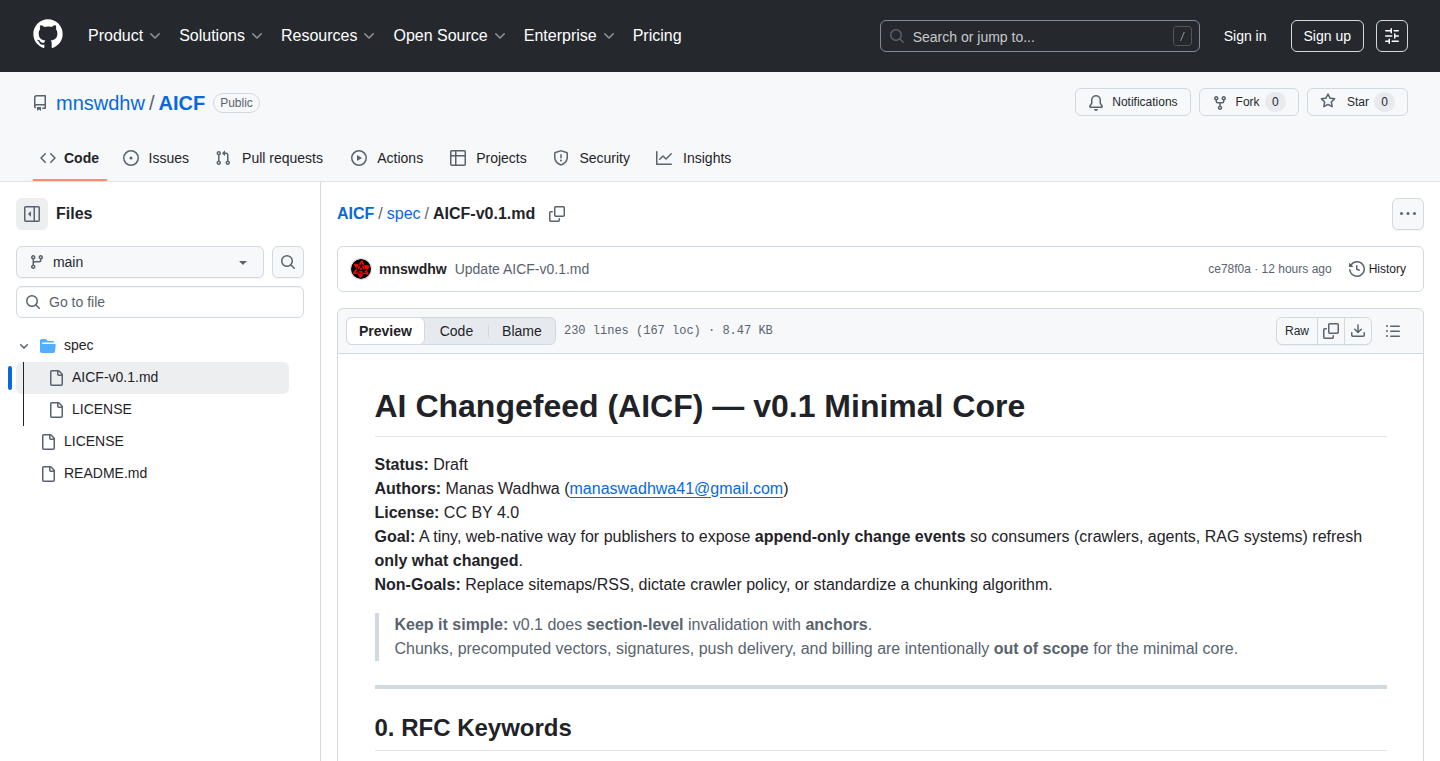Open the main branch dropdown

coord(140,262)
